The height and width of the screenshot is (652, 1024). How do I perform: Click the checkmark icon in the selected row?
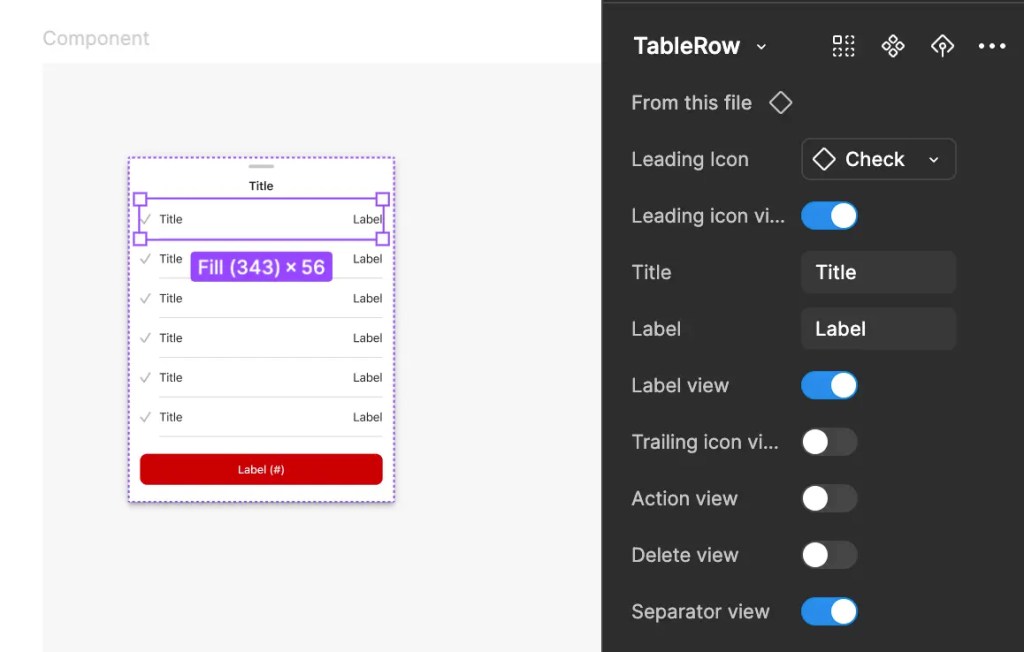point(146,219)
